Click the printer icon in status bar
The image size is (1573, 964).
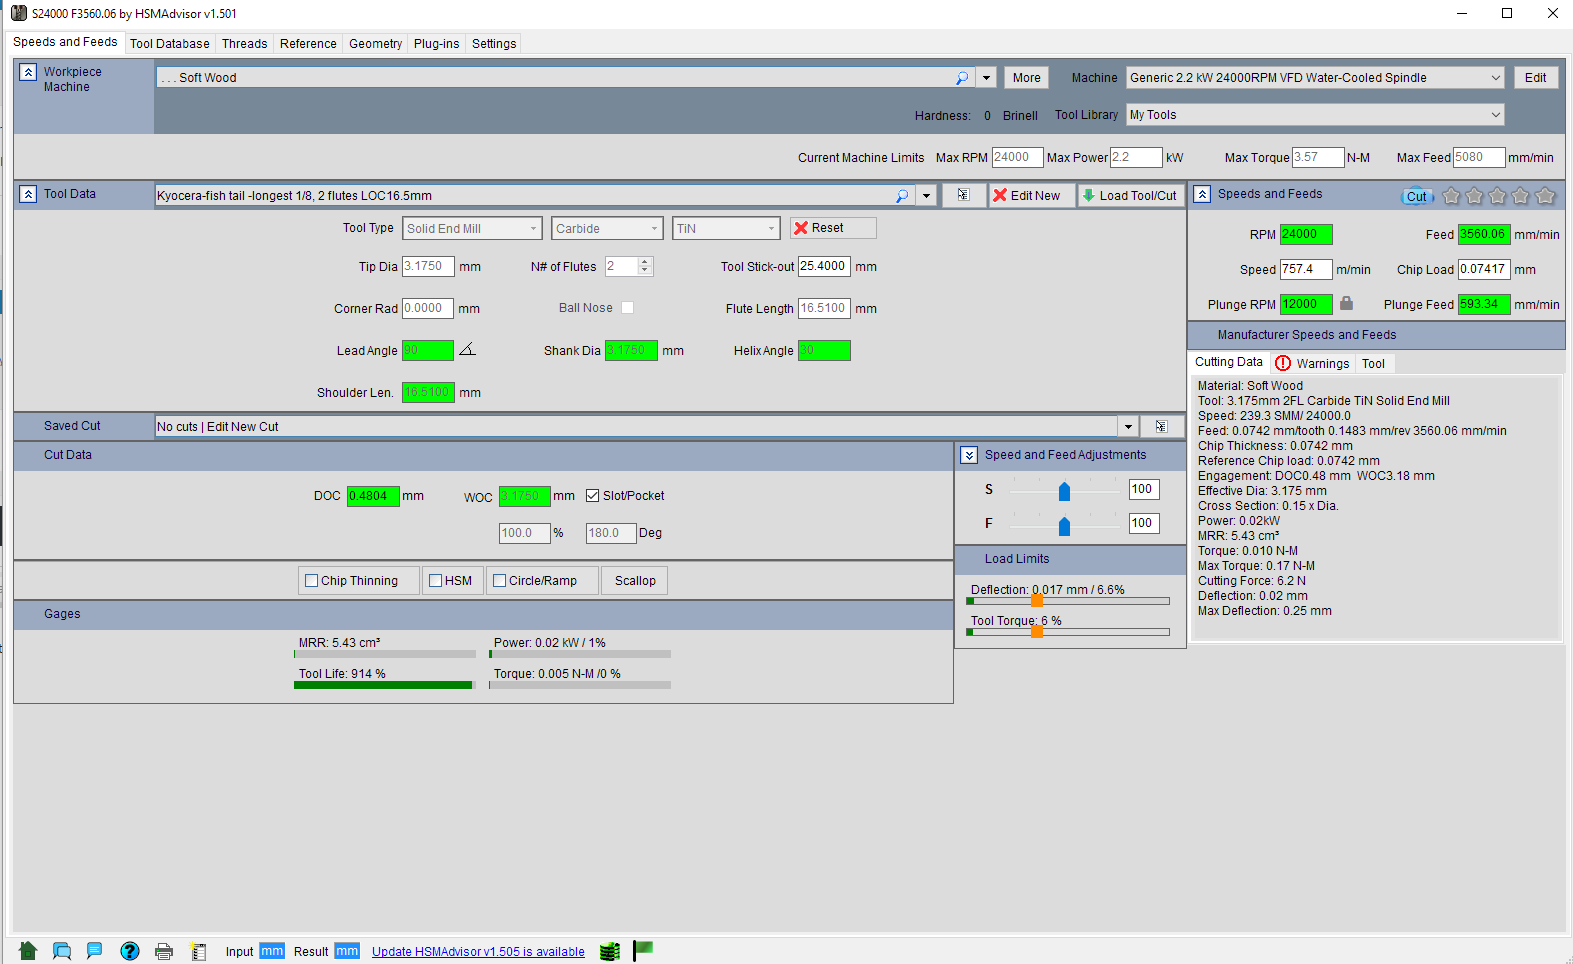point(164,951)
